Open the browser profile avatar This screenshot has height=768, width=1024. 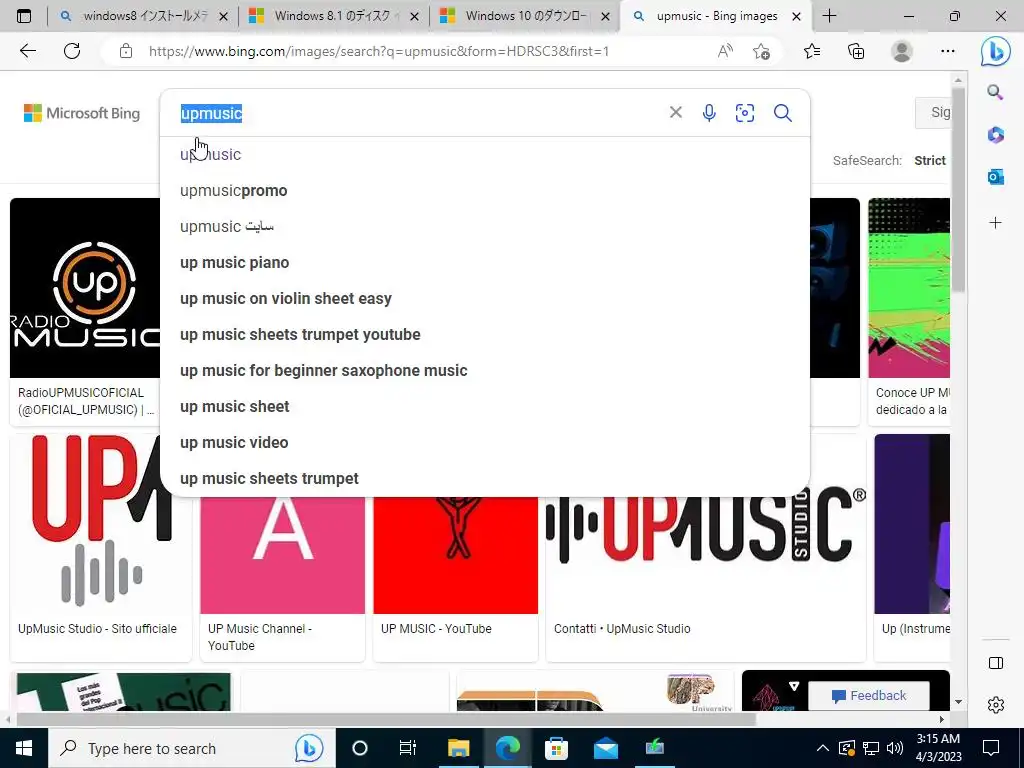click(902, 51)
